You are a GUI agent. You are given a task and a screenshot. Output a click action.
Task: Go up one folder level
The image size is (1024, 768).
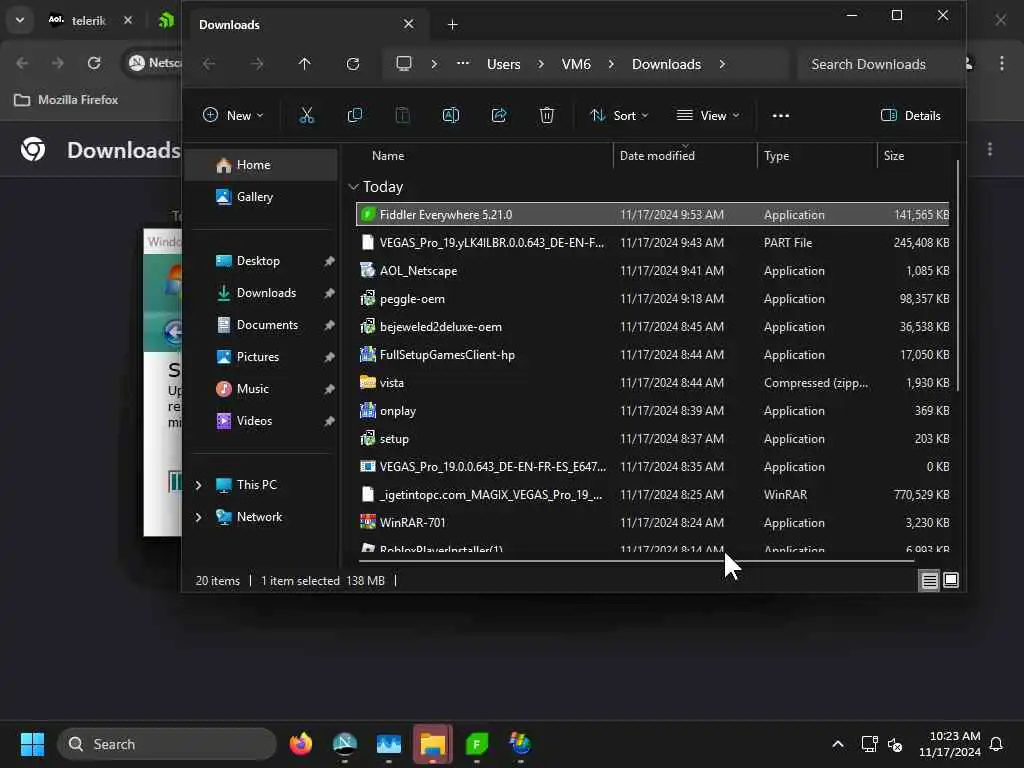pyautogui.click(x=304, y=64)
